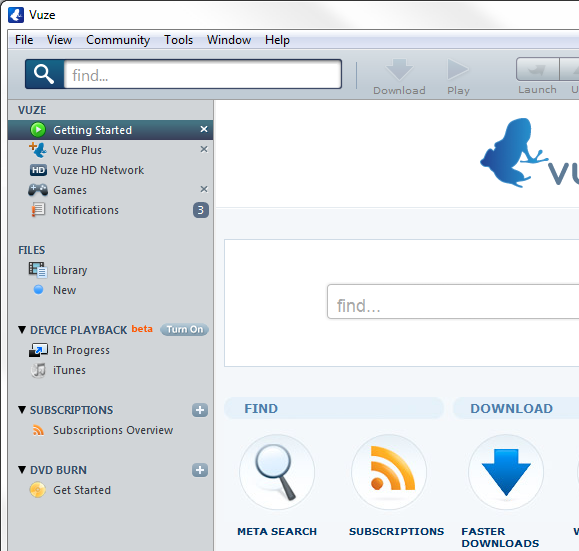This screenshot has height=551, width=579.
Task: Turn On device playback
Action: tap(184, 329)
